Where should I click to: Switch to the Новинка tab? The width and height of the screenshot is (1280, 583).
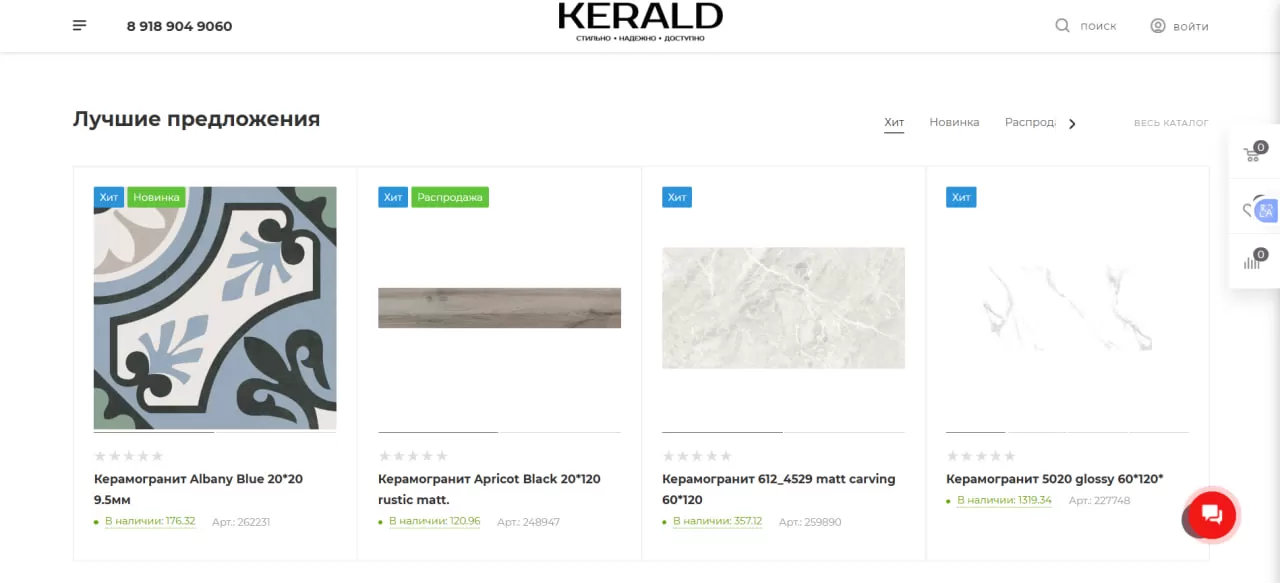pyautogui.click(x=954, y=122)
